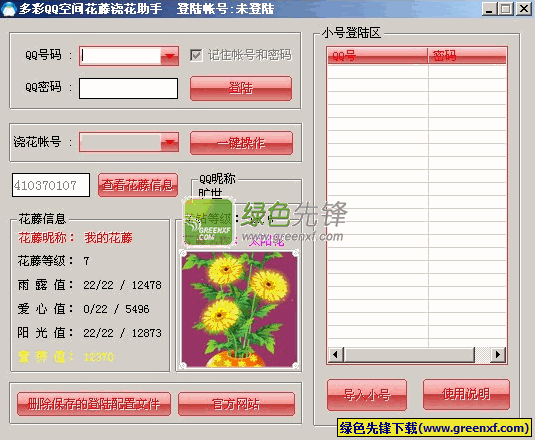Maximize the window

point(506,9)
